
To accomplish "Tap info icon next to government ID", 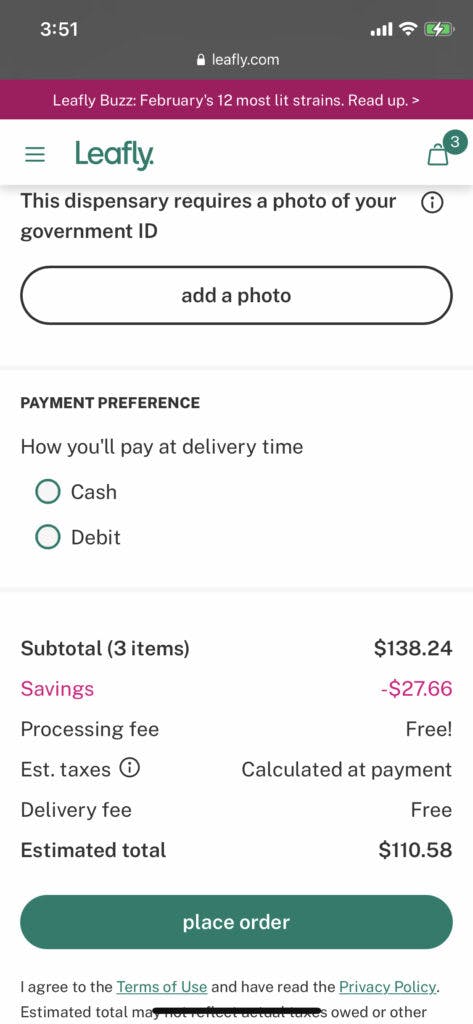I will 432,204.
